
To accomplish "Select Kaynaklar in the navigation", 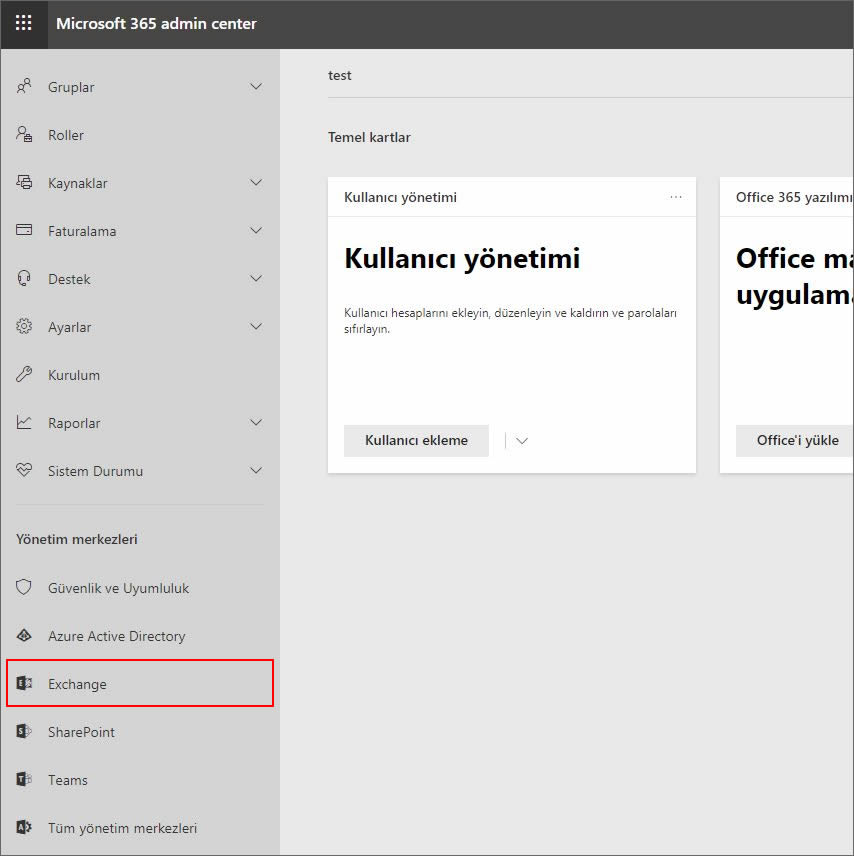I will (x=140, y=183).
